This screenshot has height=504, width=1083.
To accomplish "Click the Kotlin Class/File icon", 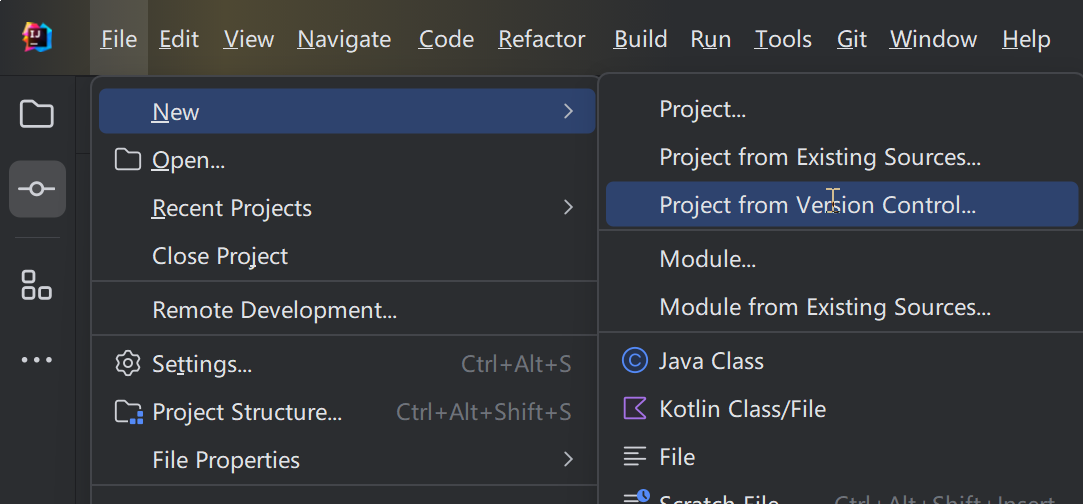I will pos(635,408).
